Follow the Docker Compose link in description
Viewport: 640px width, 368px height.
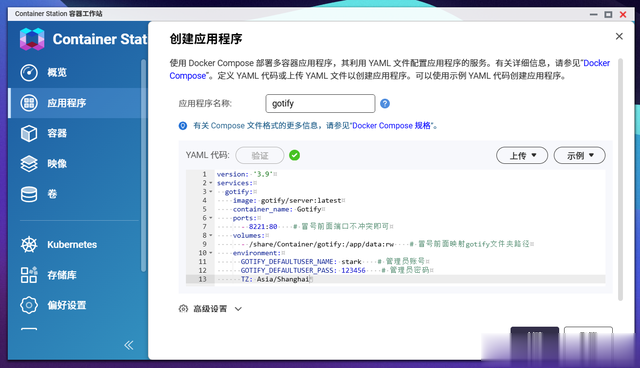coord(596,63)
